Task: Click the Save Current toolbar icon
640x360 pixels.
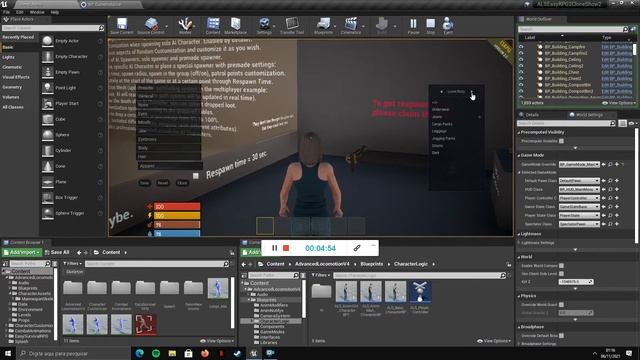Action: point(122,24)
